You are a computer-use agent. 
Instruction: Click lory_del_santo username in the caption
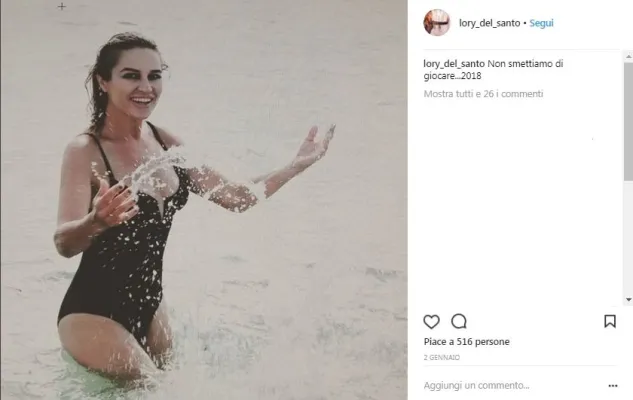tap(454, 63)
